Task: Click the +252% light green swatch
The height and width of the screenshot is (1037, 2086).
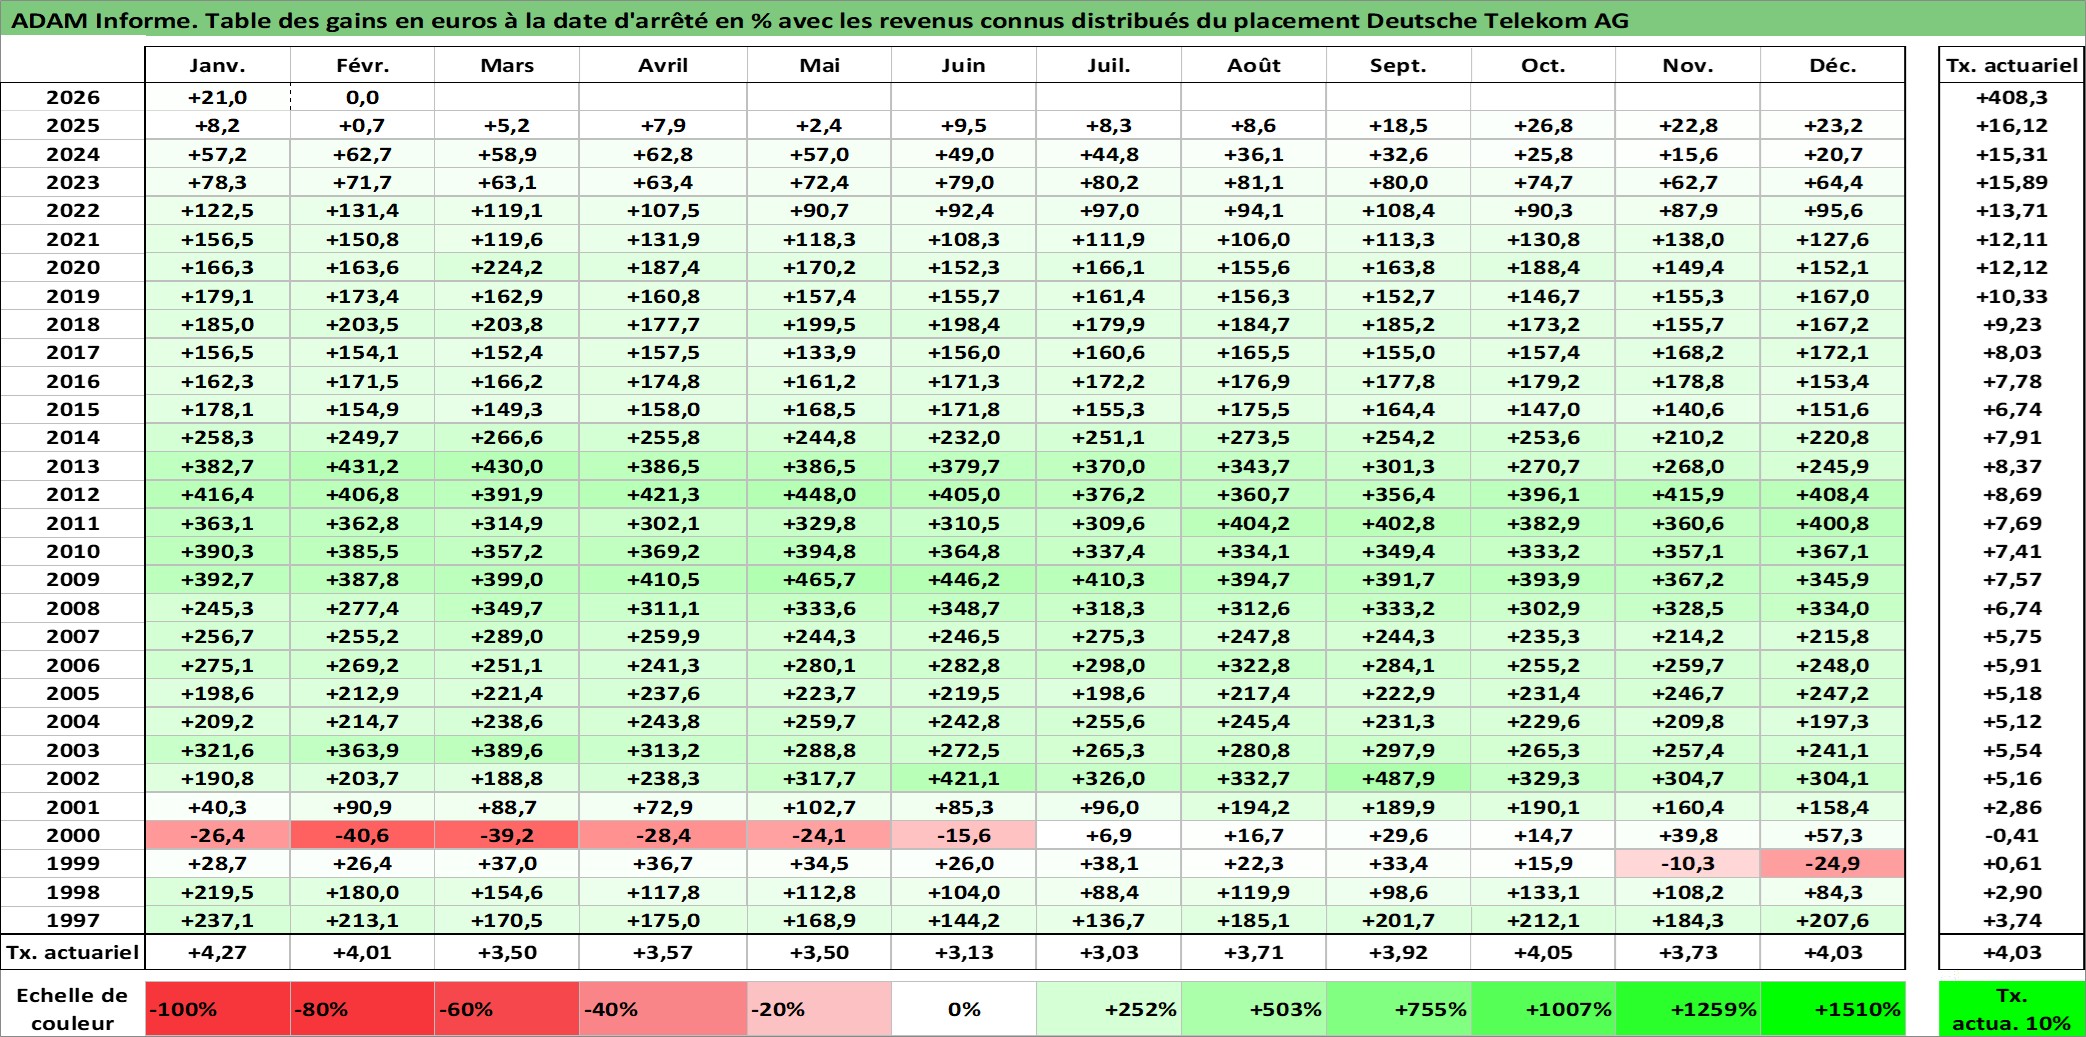Action: 1109,1009
